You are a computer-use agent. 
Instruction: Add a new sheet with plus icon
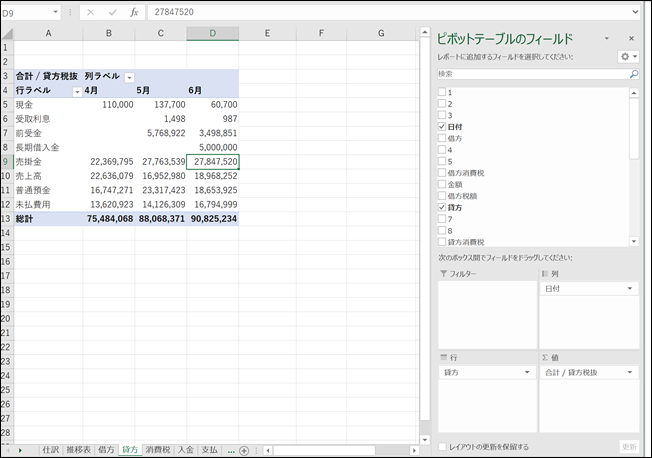(x=244, y=450)
